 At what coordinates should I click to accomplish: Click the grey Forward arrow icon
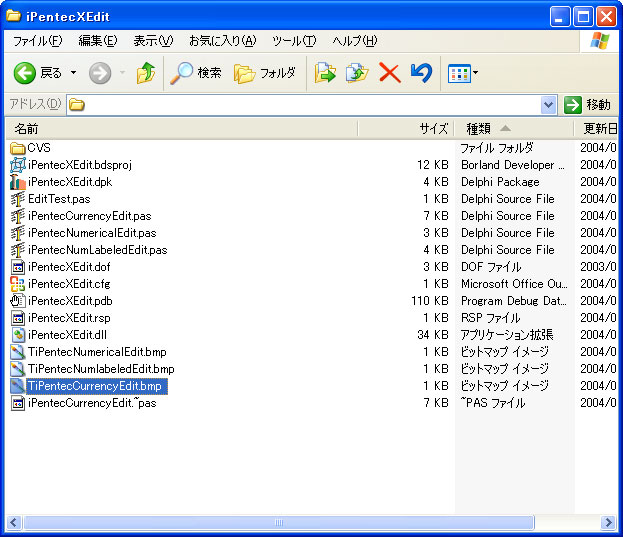tap(100, 73)
